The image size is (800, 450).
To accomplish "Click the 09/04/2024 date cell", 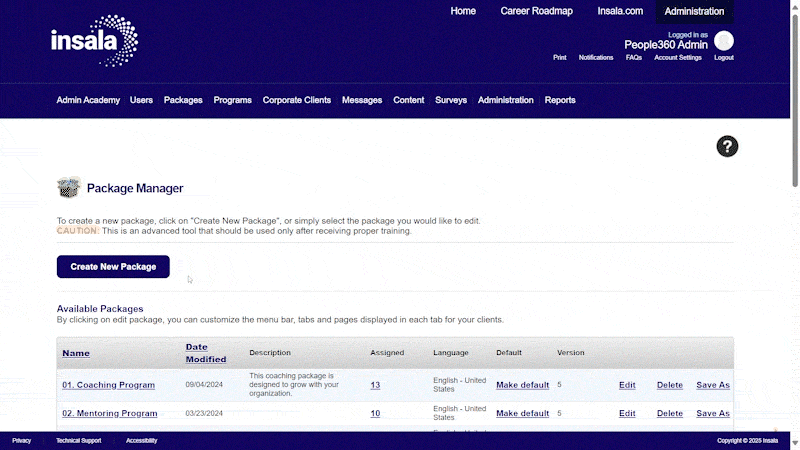I will (x=204, y=385).
